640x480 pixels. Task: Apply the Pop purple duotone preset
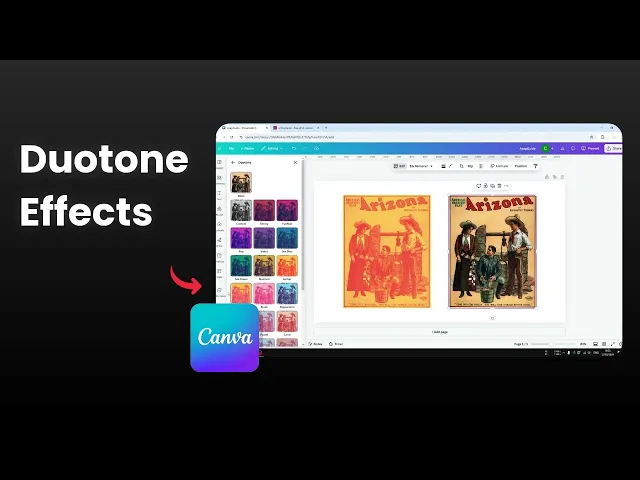click(241, 238)
